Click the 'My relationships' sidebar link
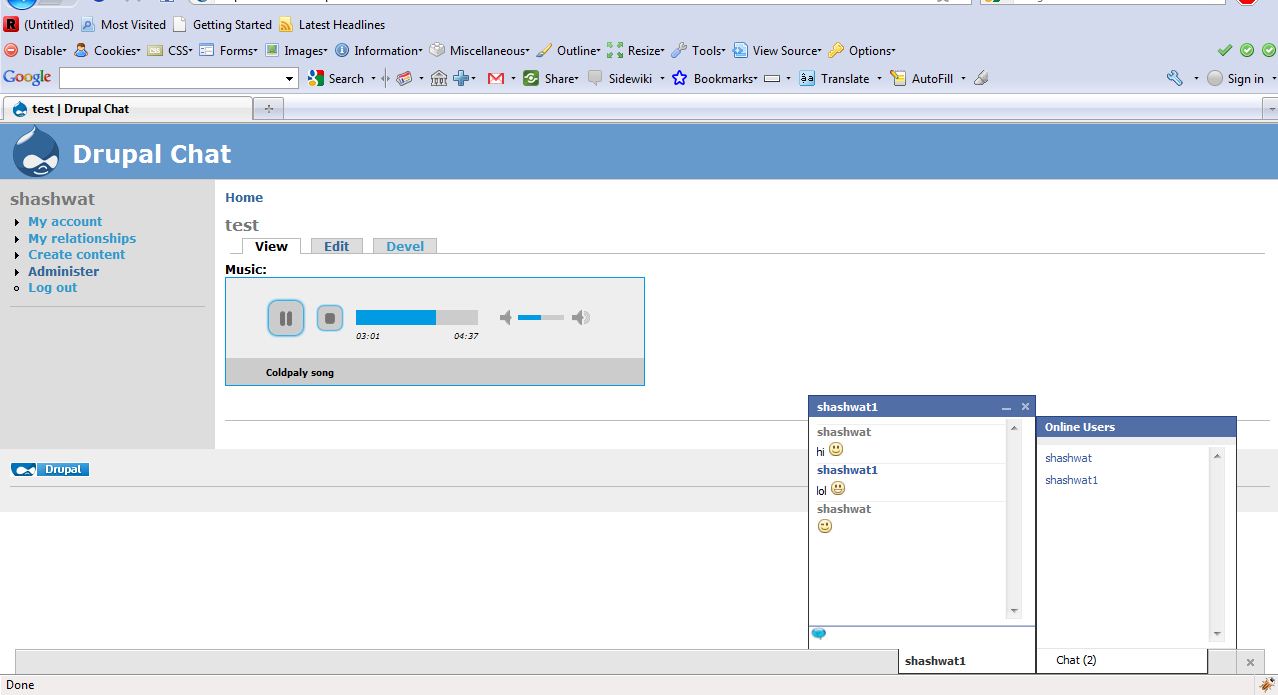Screen dimensions: 1278x695 coord(82,238)
